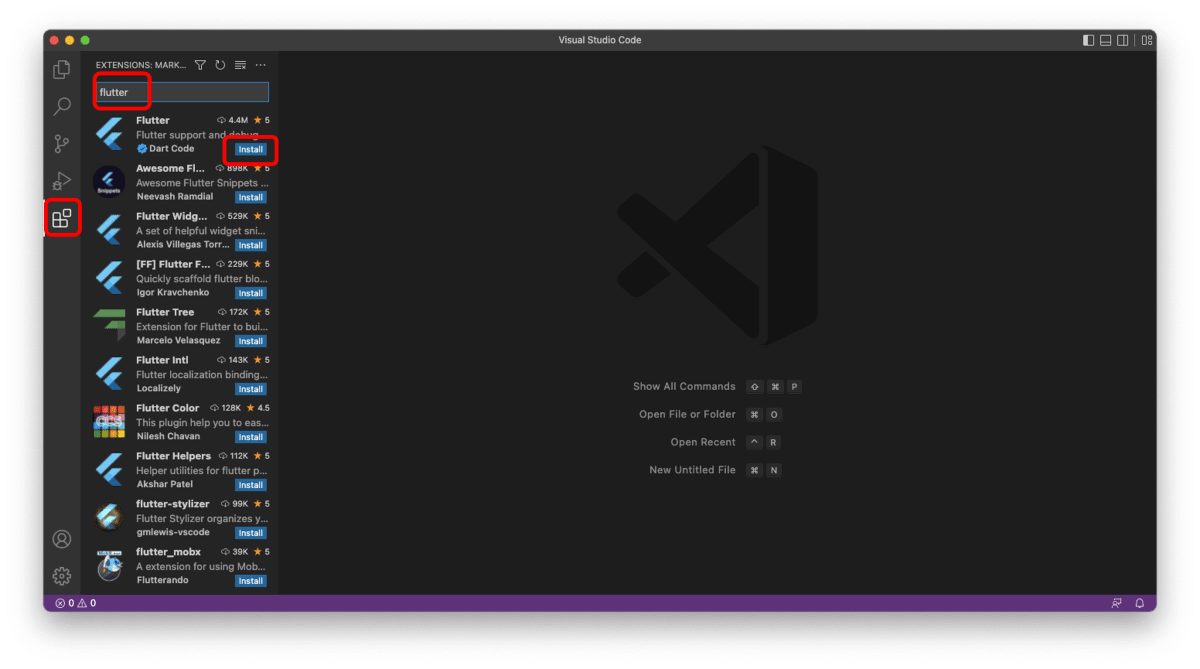Install the flutter-stylizer extension
The height and width of the screenshot is (669, 1200).
pyautogui.click(x=251, y=533)
